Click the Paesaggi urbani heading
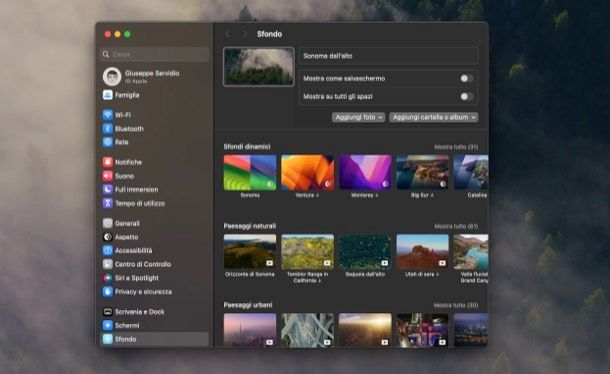The height and width of the screenshot is (374, 610). pyautogui.click(x=248, y=305)
